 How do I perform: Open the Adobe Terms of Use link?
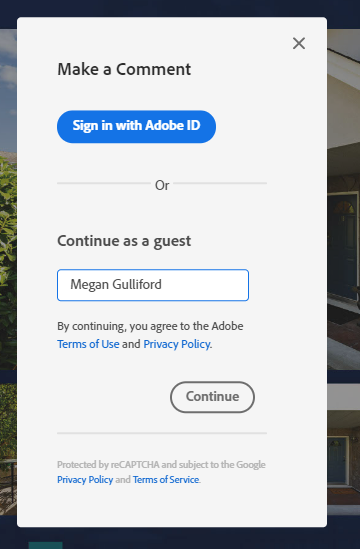88,344
